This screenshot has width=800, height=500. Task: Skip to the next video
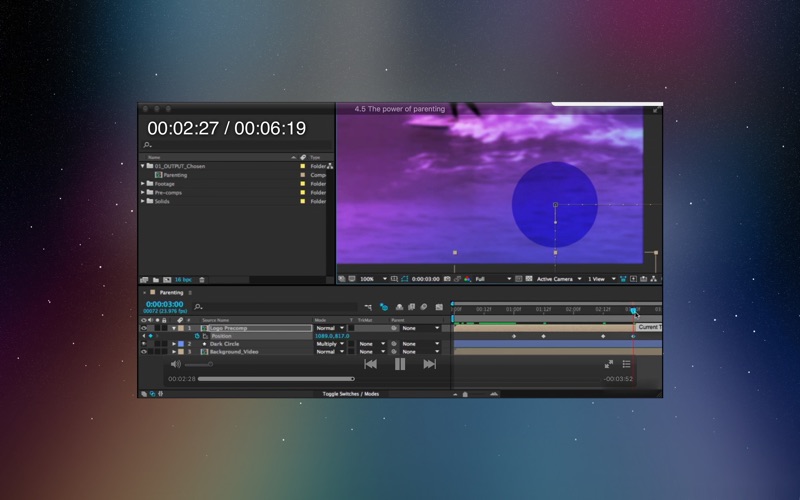pyautogui.click(x=430, y=364)
